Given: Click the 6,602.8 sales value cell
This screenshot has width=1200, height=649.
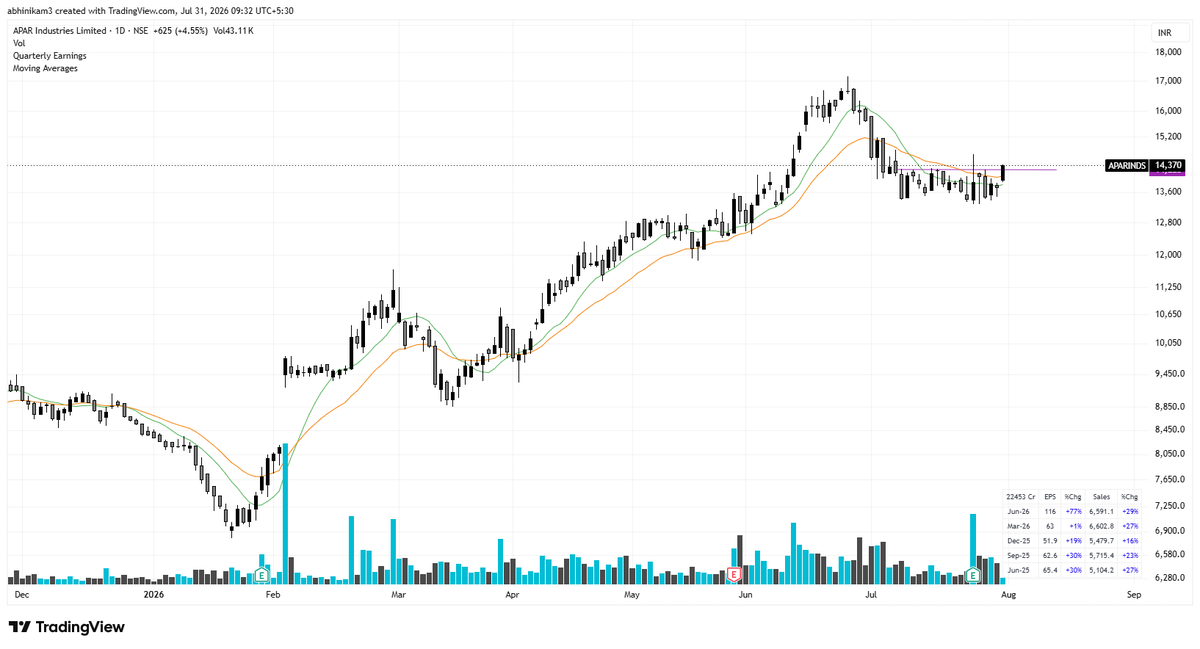Looking at the screenshot, I should [1101, 525].
